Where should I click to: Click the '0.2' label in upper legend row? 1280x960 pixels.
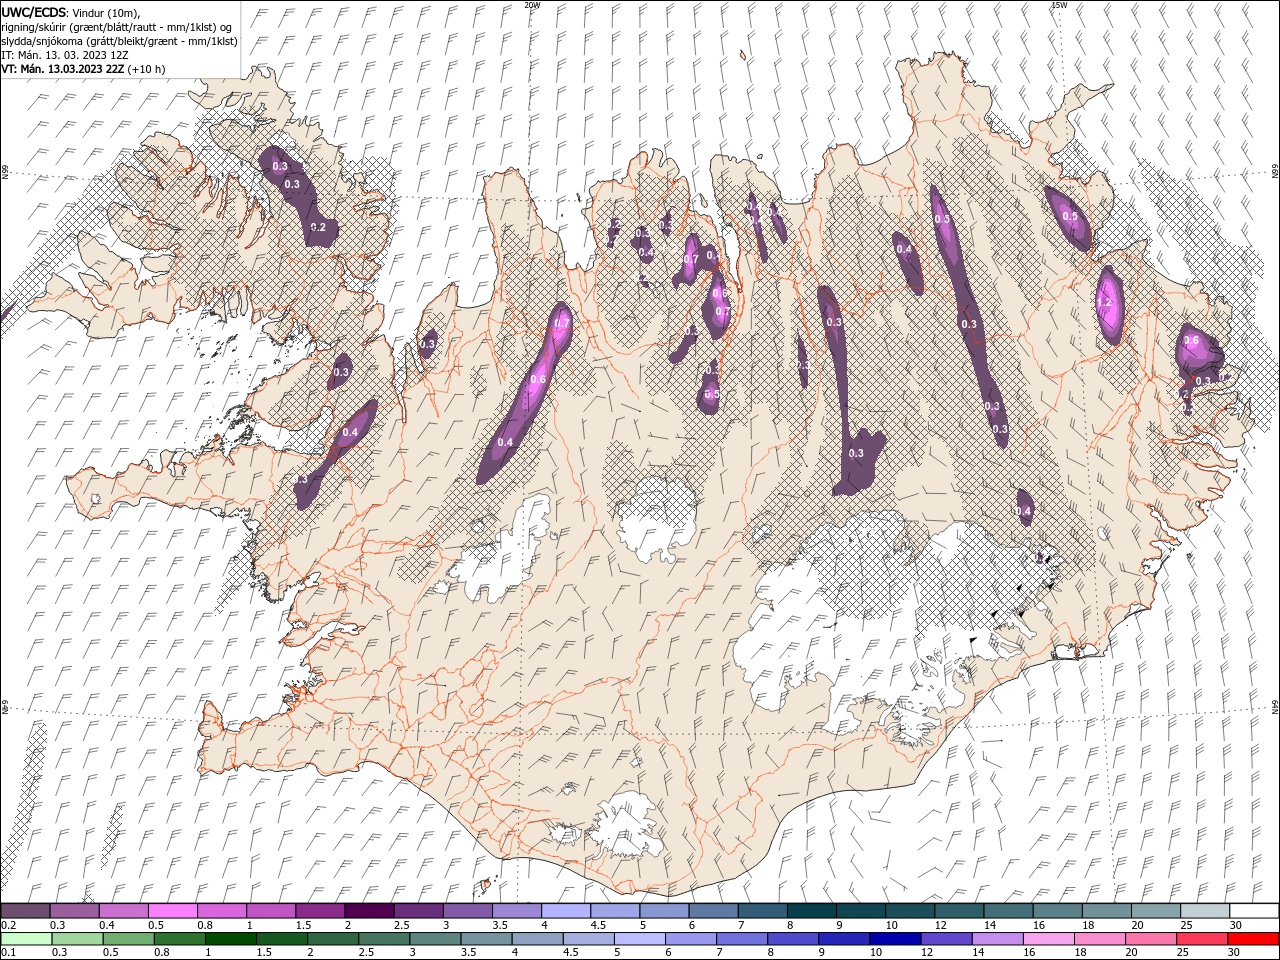[x=7, y=925]
